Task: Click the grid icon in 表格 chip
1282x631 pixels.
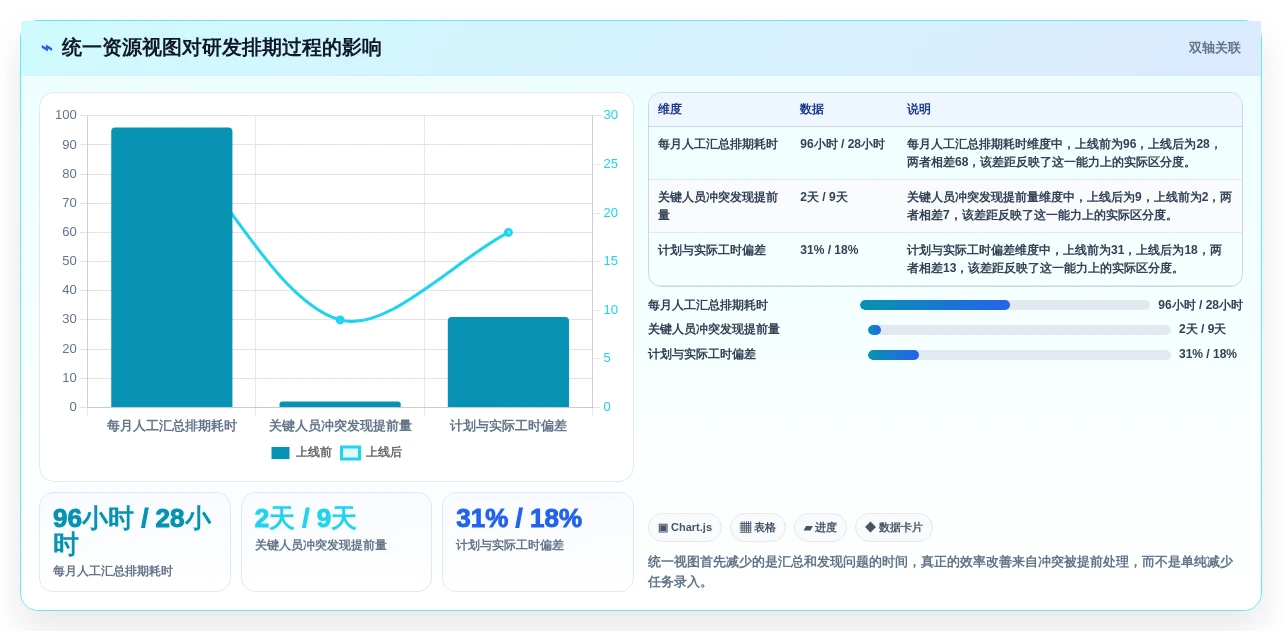Action: coord(745,527)
